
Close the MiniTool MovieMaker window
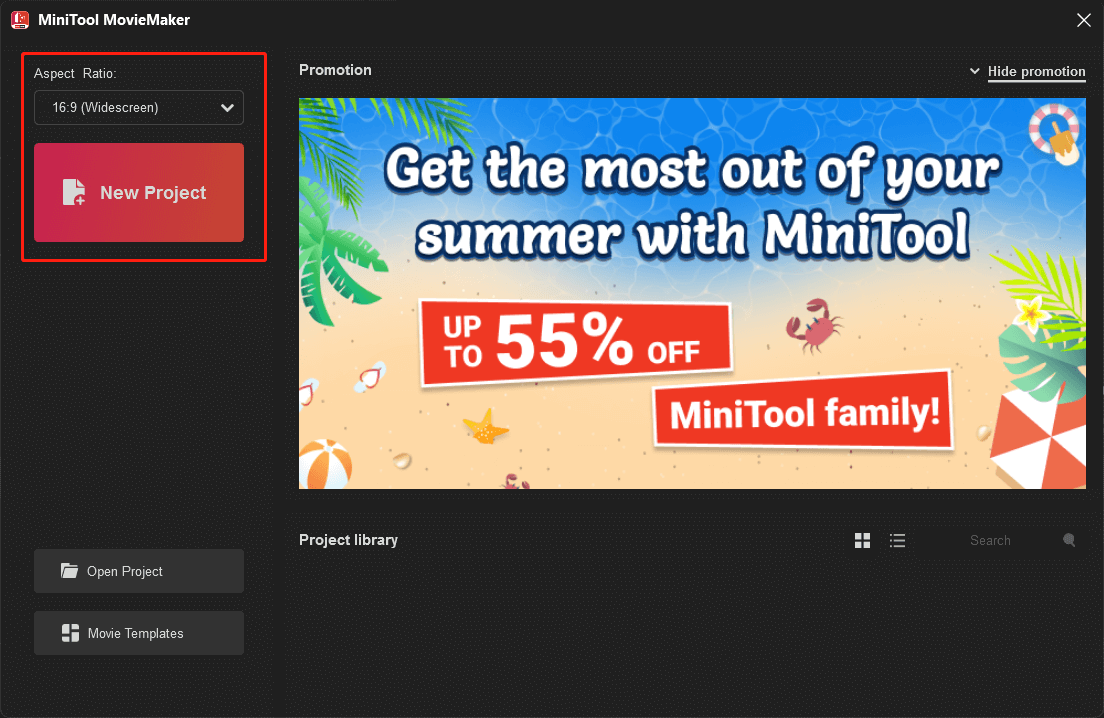click(x=1083, y=20)
